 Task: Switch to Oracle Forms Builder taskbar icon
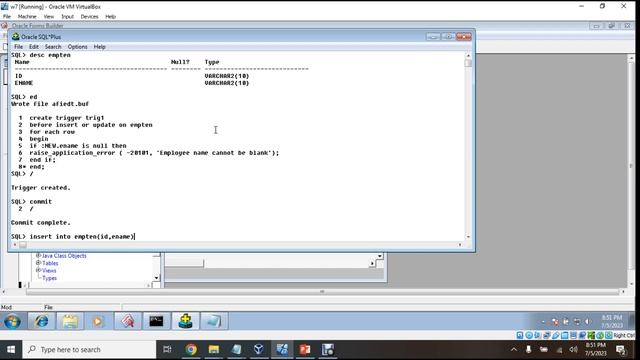[127, 322]
